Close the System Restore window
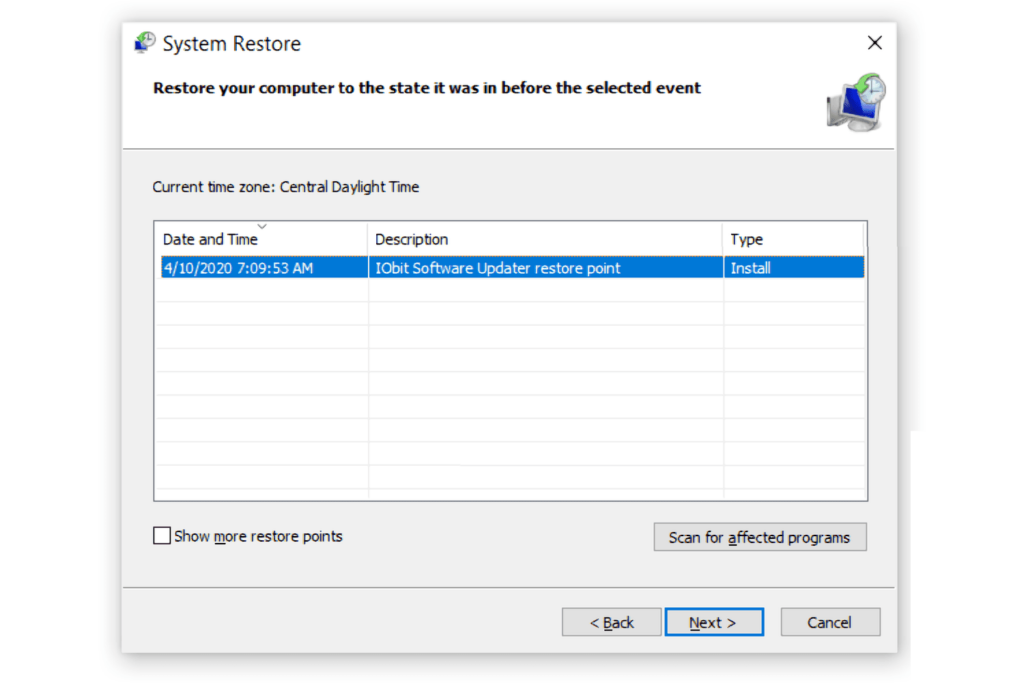The width and height of the screenshot is (1024, 683). tap(875, 43)
